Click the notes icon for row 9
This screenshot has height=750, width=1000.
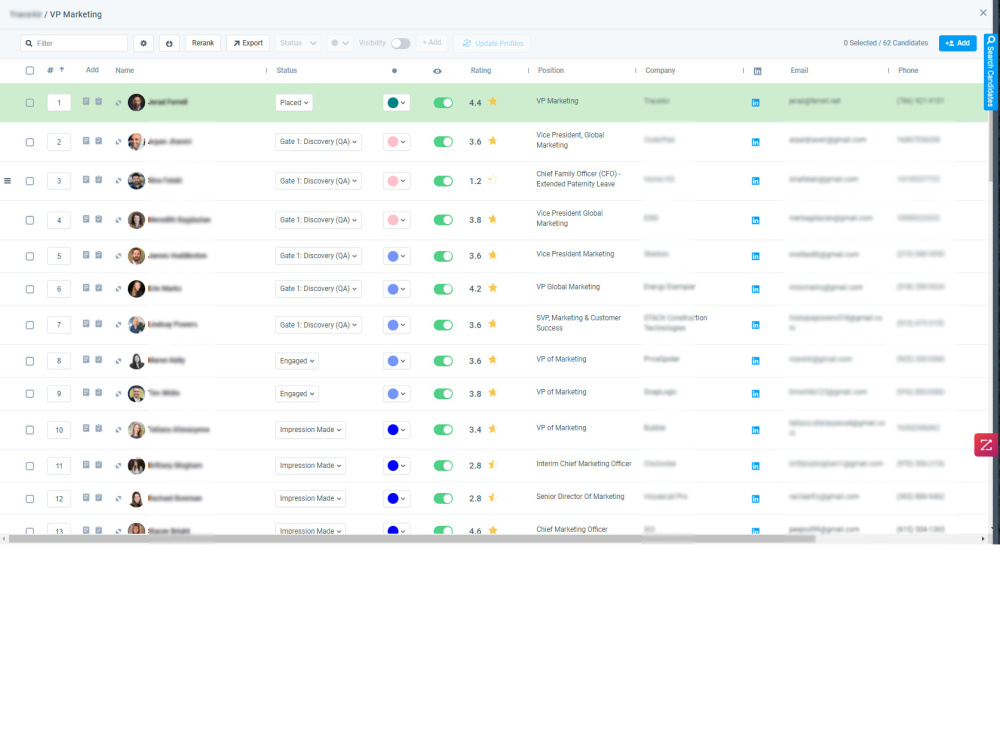tap(86, 393)
